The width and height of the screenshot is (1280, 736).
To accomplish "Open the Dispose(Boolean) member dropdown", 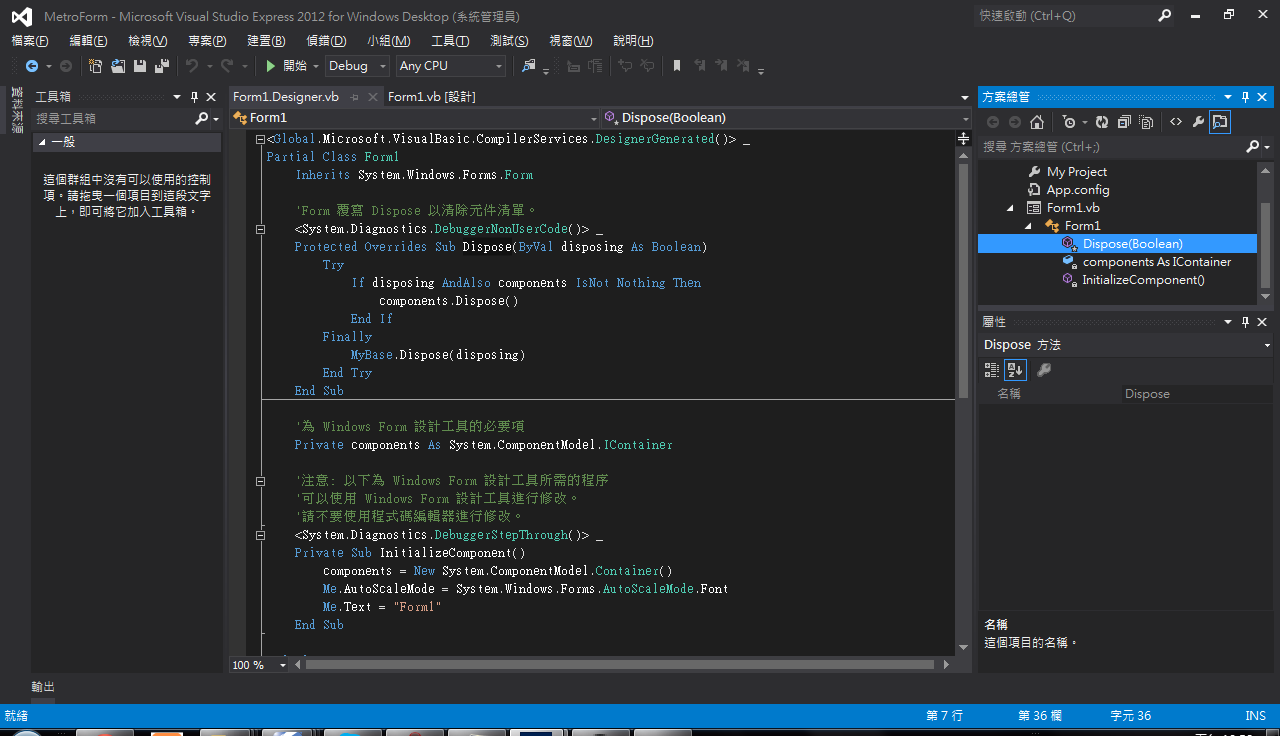I will tap(785, 118).
